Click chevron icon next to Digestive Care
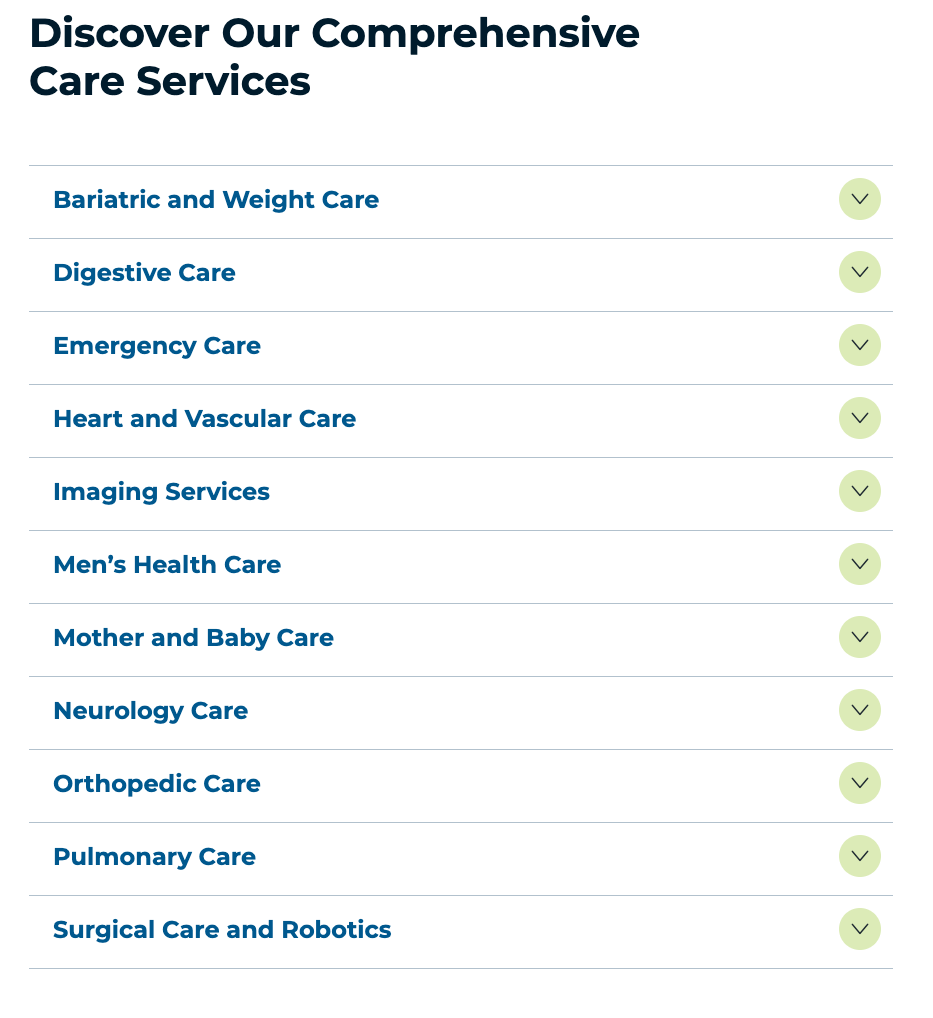933x1018 pixels. pos(859,272)
